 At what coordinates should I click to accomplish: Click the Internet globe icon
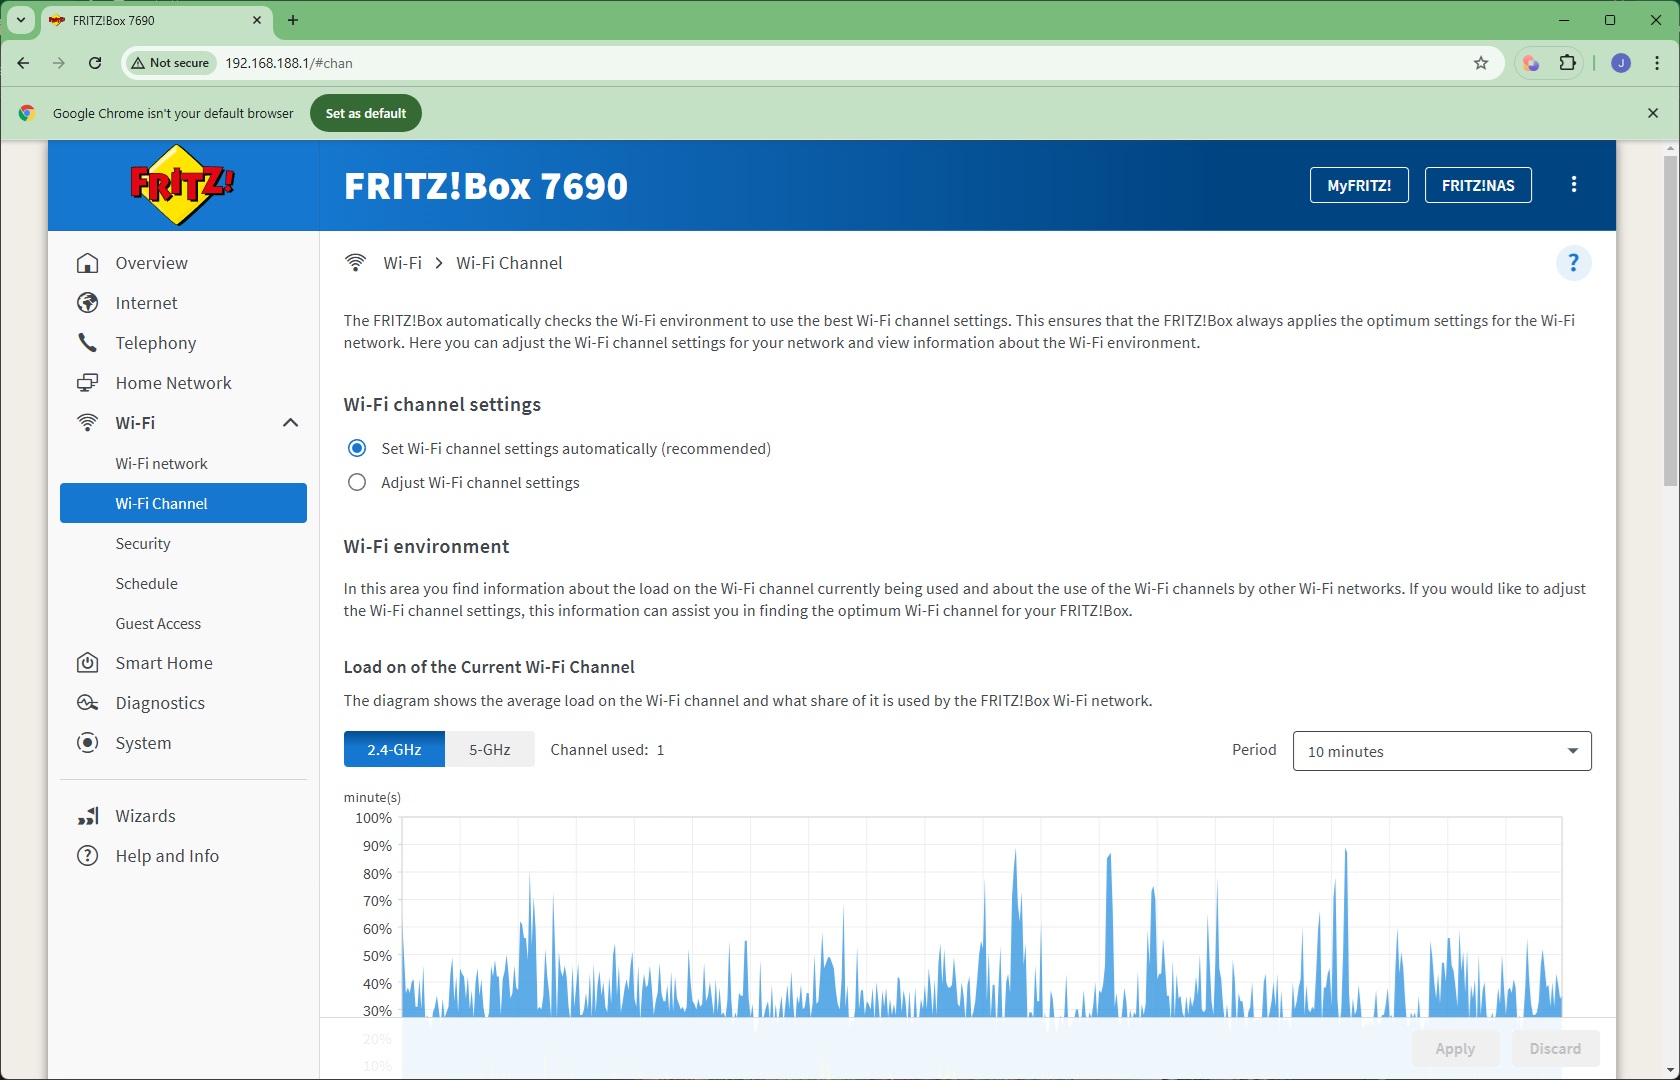point(88,303)
